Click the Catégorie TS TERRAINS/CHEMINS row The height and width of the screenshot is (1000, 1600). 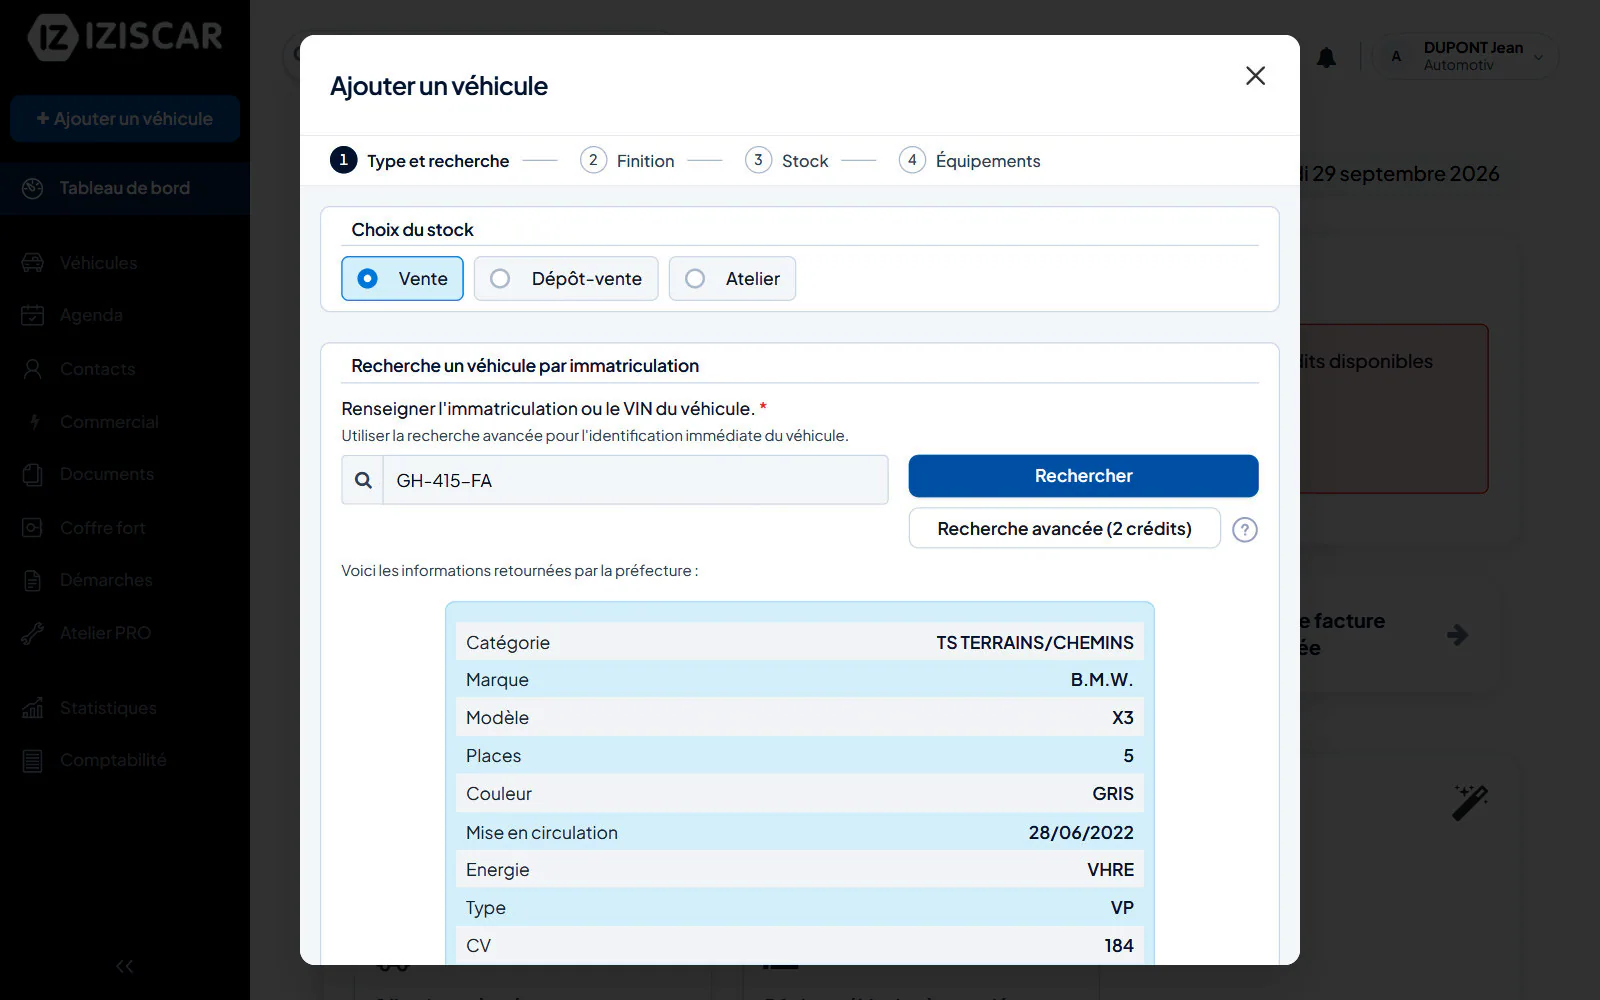[x=800, y=642]
